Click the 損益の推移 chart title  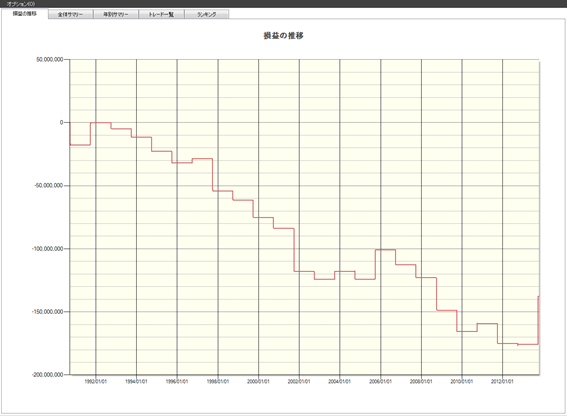pos(284,35)
